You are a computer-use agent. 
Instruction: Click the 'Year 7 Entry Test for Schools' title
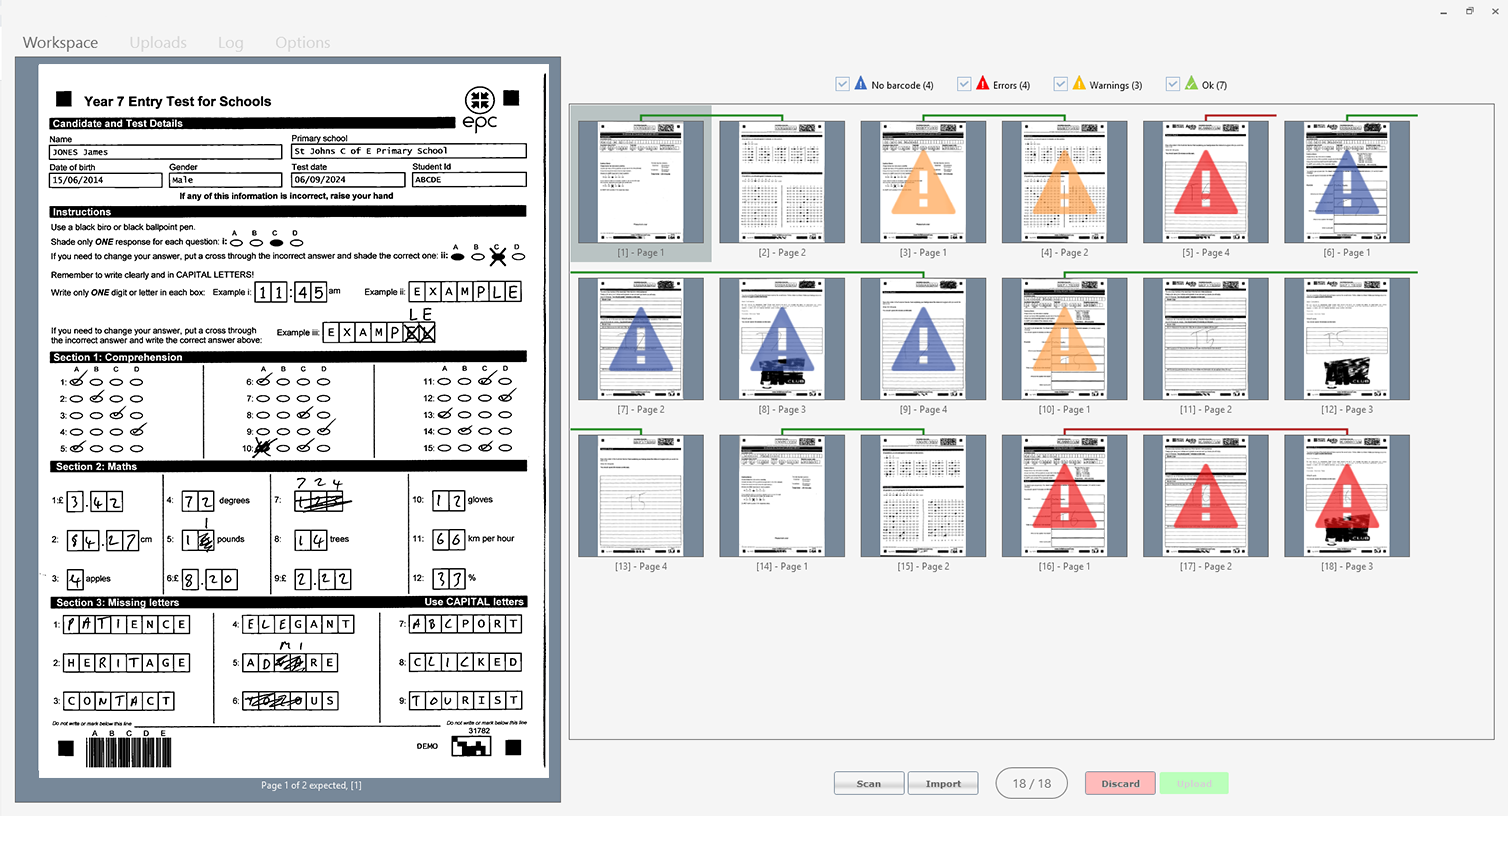[x=178, y=101]
